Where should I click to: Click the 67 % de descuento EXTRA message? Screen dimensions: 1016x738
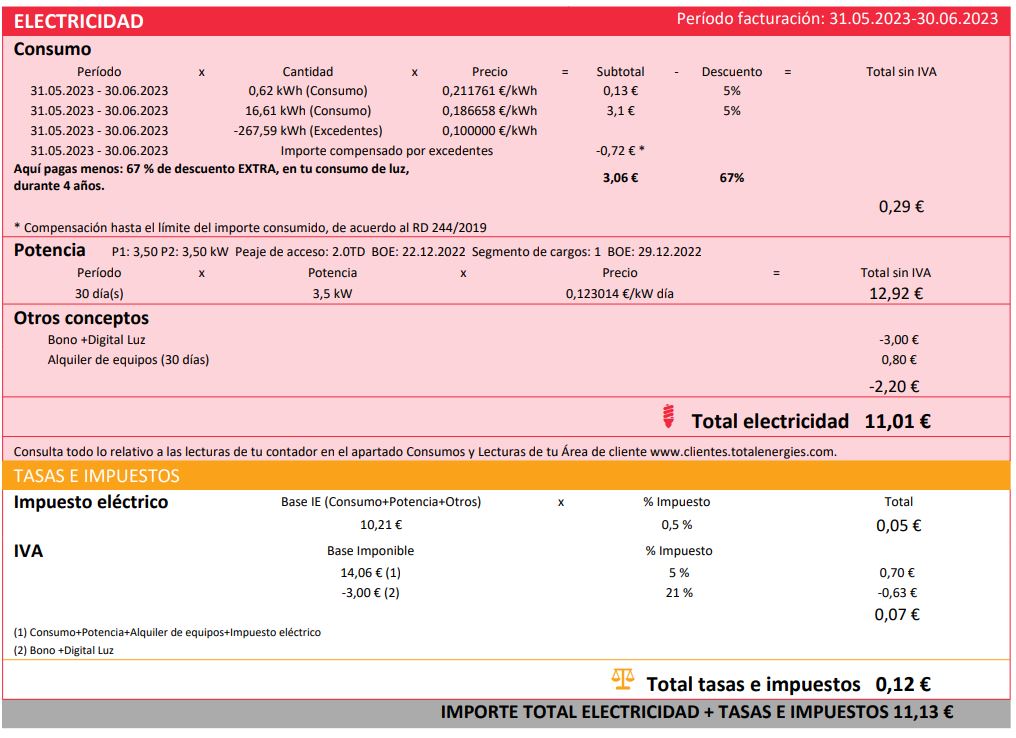[x=211, y=177]
